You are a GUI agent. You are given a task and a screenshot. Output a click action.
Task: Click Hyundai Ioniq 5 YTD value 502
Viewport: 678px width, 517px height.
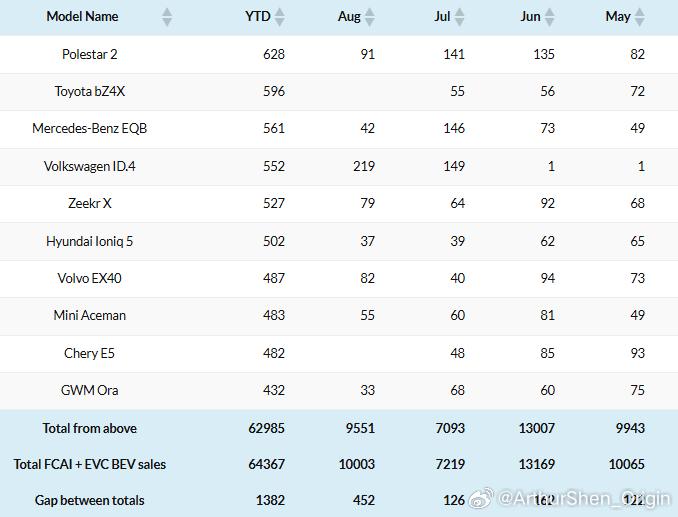(274, 241)
